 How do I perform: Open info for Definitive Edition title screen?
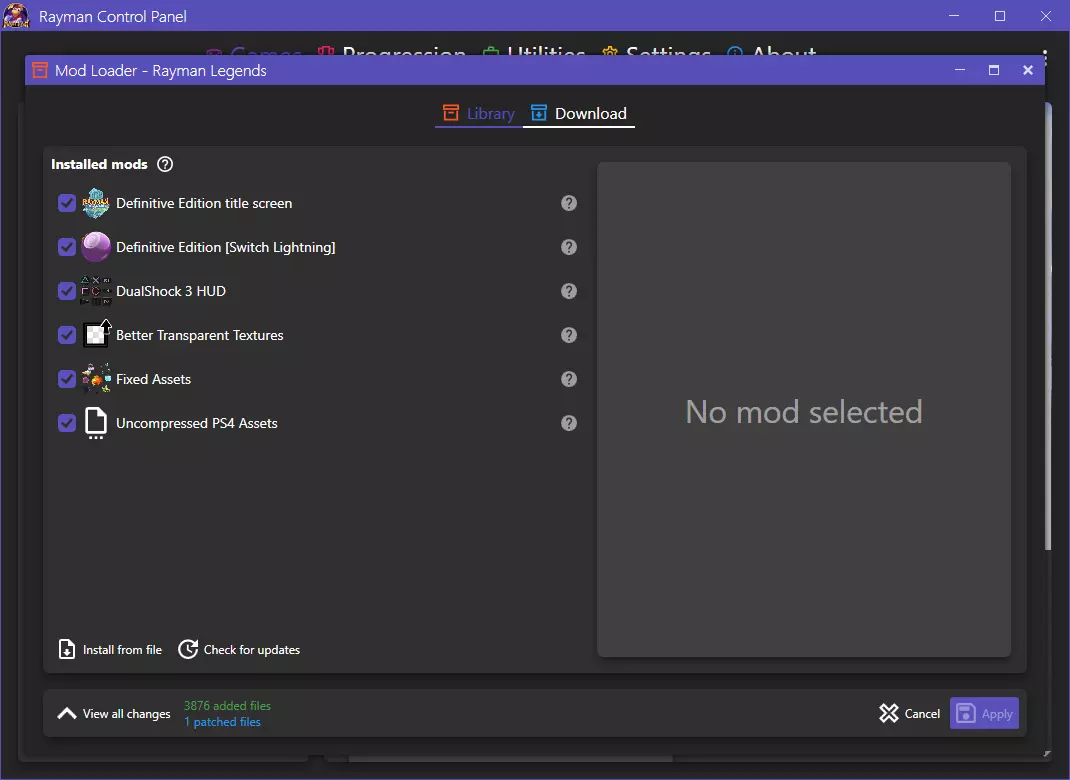(569, 203)
